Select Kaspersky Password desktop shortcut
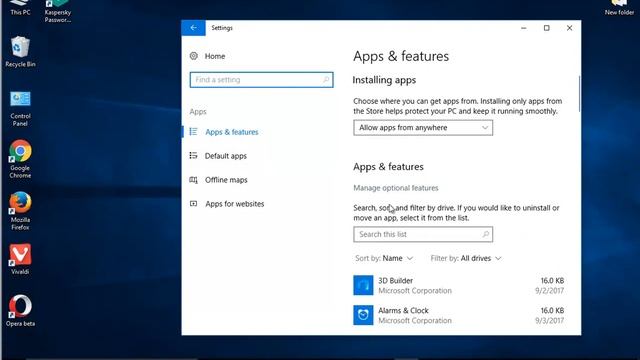The image size is (640, 360). (58, 11)
